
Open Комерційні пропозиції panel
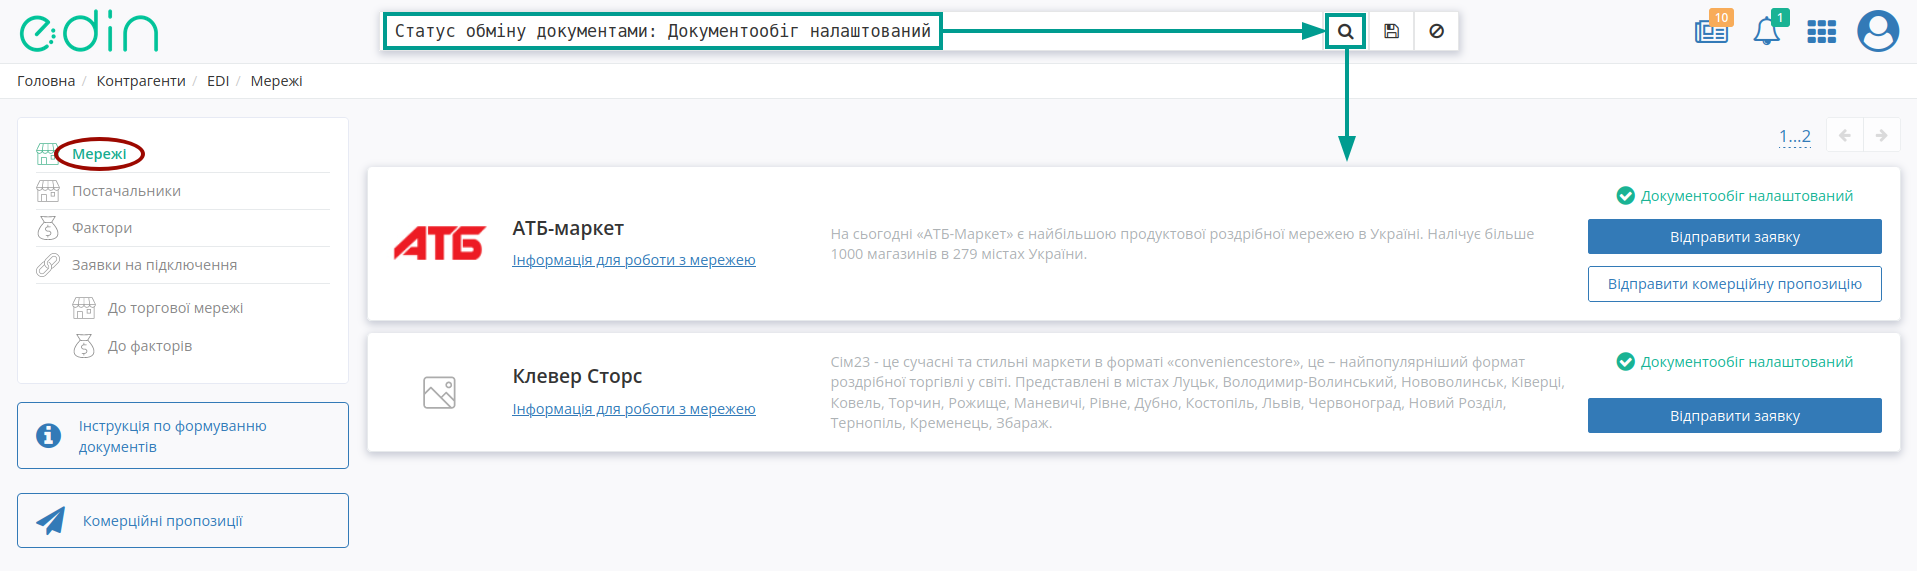pos(183,520)
